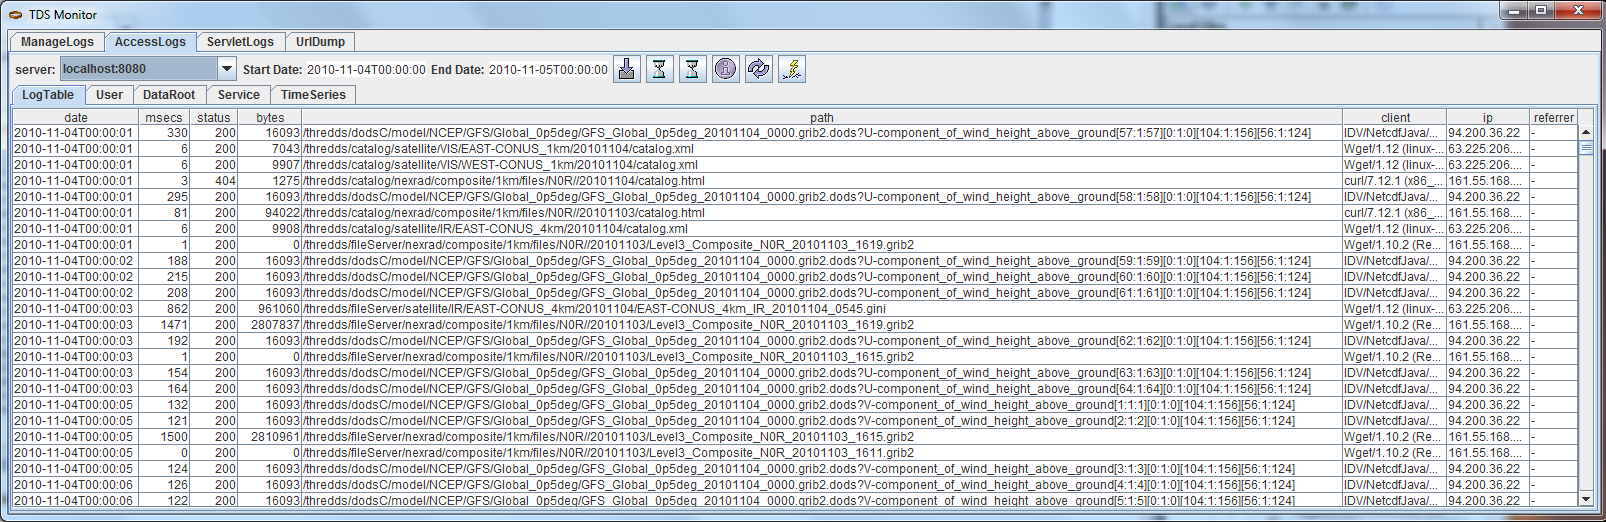Open the TimeSeries sub-tab
Screen dimensions: 1606x522
tap(313, 95)
